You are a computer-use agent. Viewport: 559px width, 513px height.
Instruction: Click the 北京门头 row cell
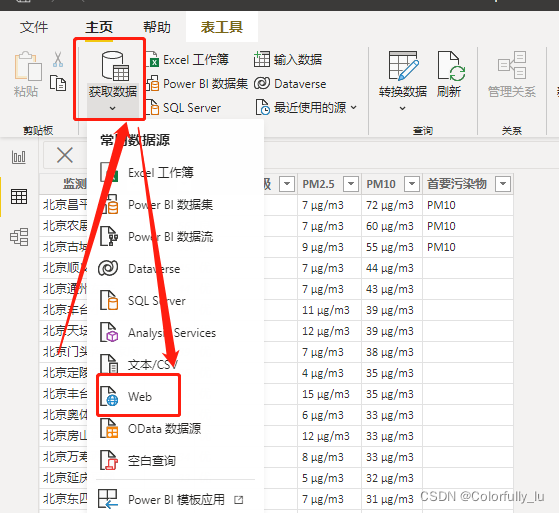tap(63, 352)
